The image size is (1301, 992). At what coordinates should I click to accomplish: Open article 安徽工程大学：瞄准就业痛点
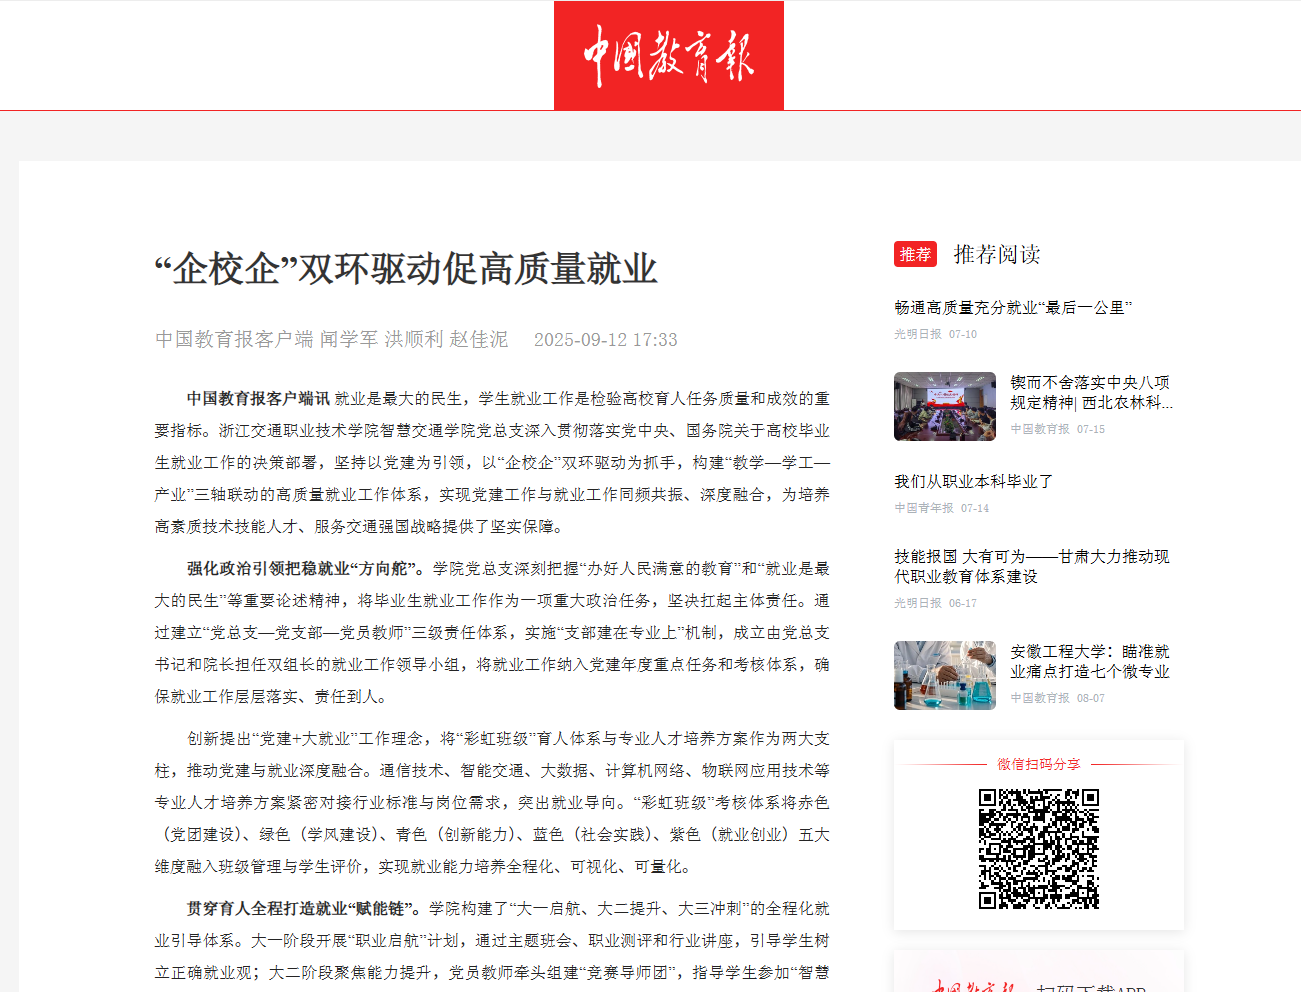1089,661
